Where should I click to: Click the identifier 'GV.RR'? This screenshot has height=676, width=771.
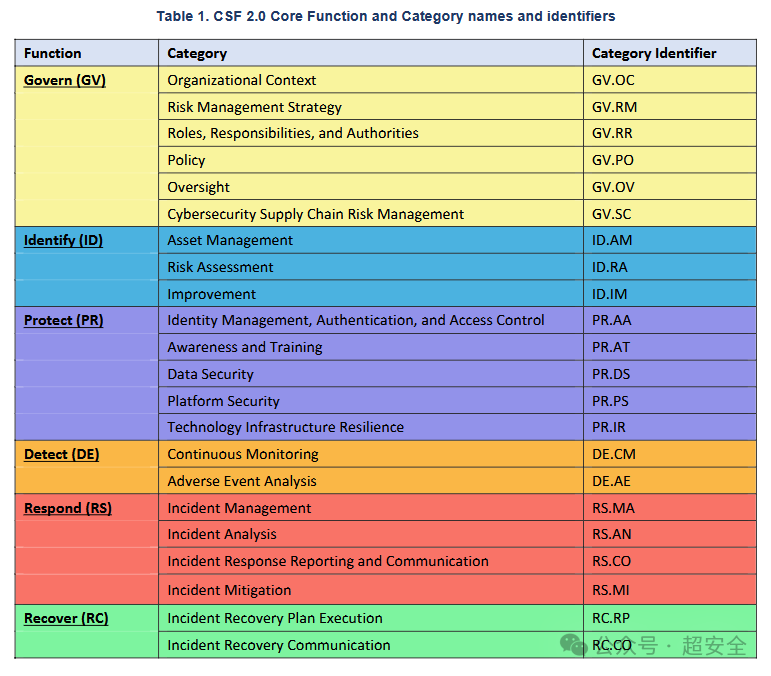(612, 133)
